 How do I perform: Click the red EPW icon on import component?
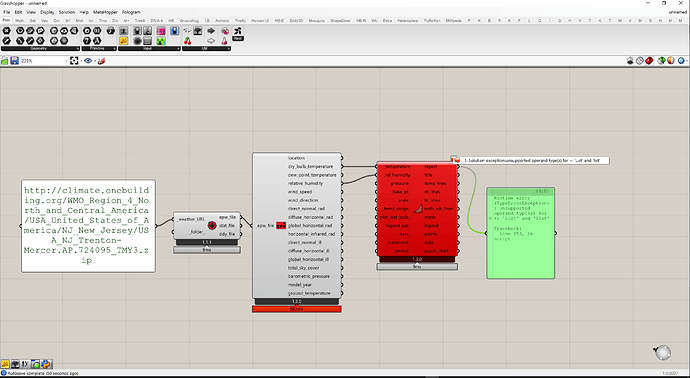[x=281, y=226]
